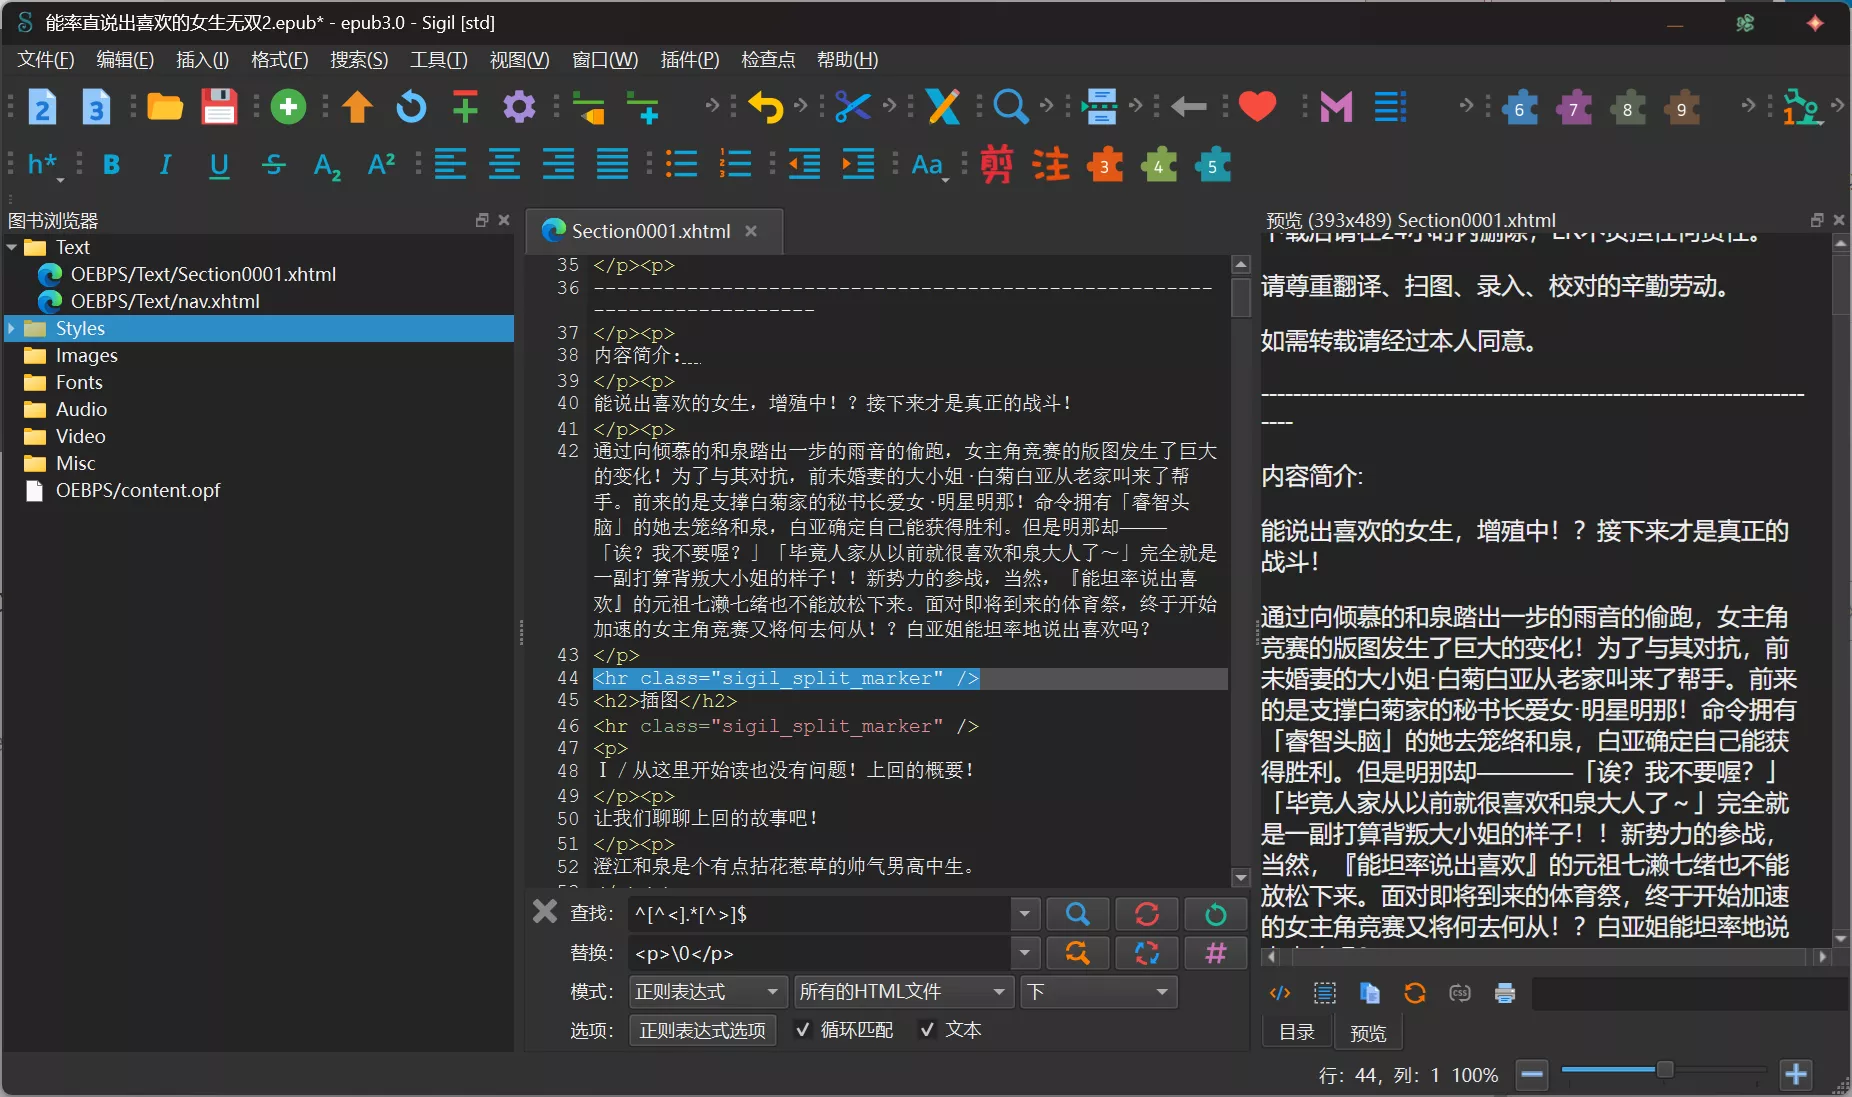Click the Save file floppy disk icon
This screenshot has height=1097, width=1852.
pos(219,107)
